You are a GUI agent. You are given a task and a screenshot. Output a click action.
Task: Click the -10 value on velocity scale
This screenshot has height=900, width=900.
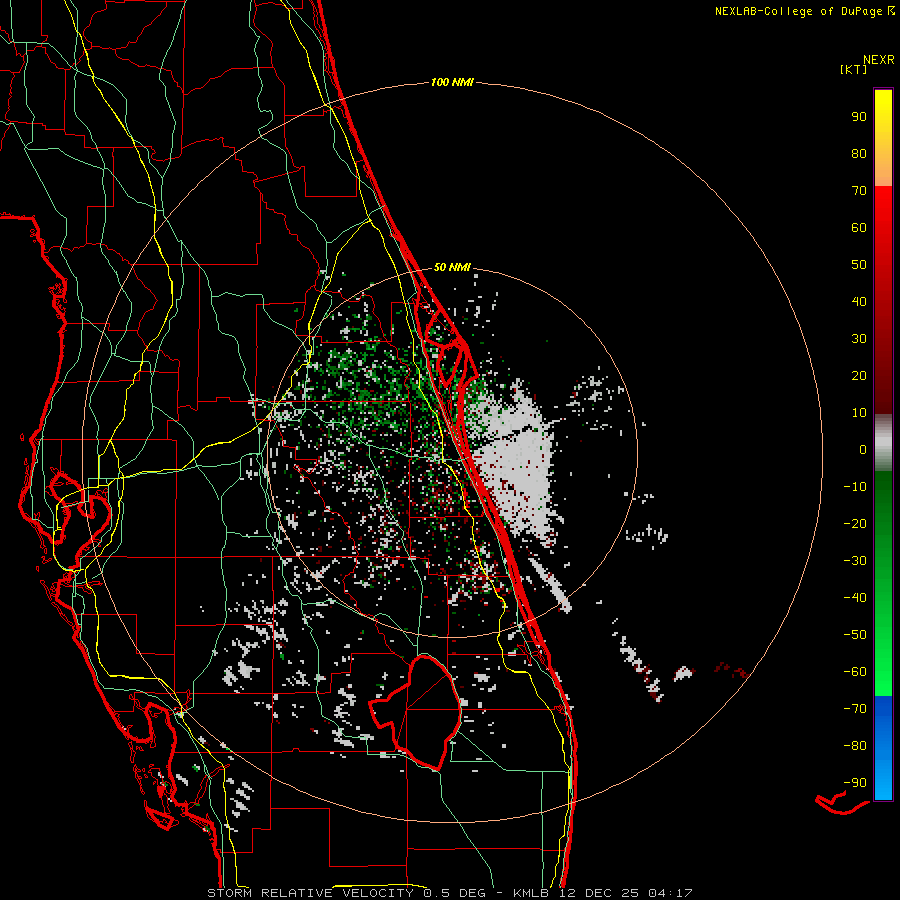point(855,487)
